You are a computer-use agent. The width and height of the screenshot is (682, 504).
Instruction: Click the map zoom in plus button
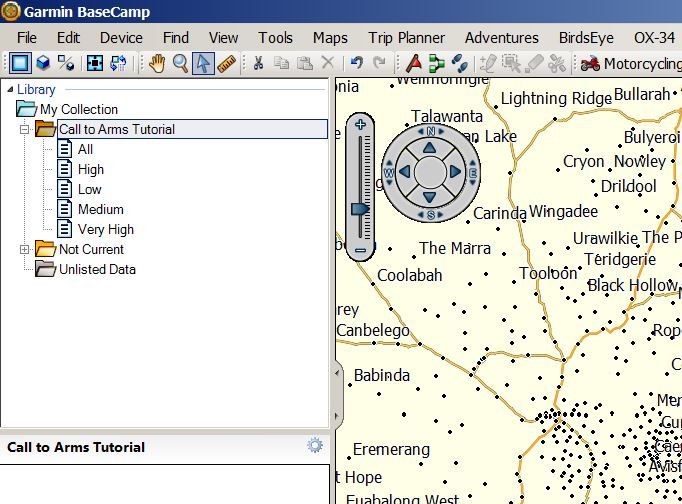pyautogui.click(x=360, y=125)
